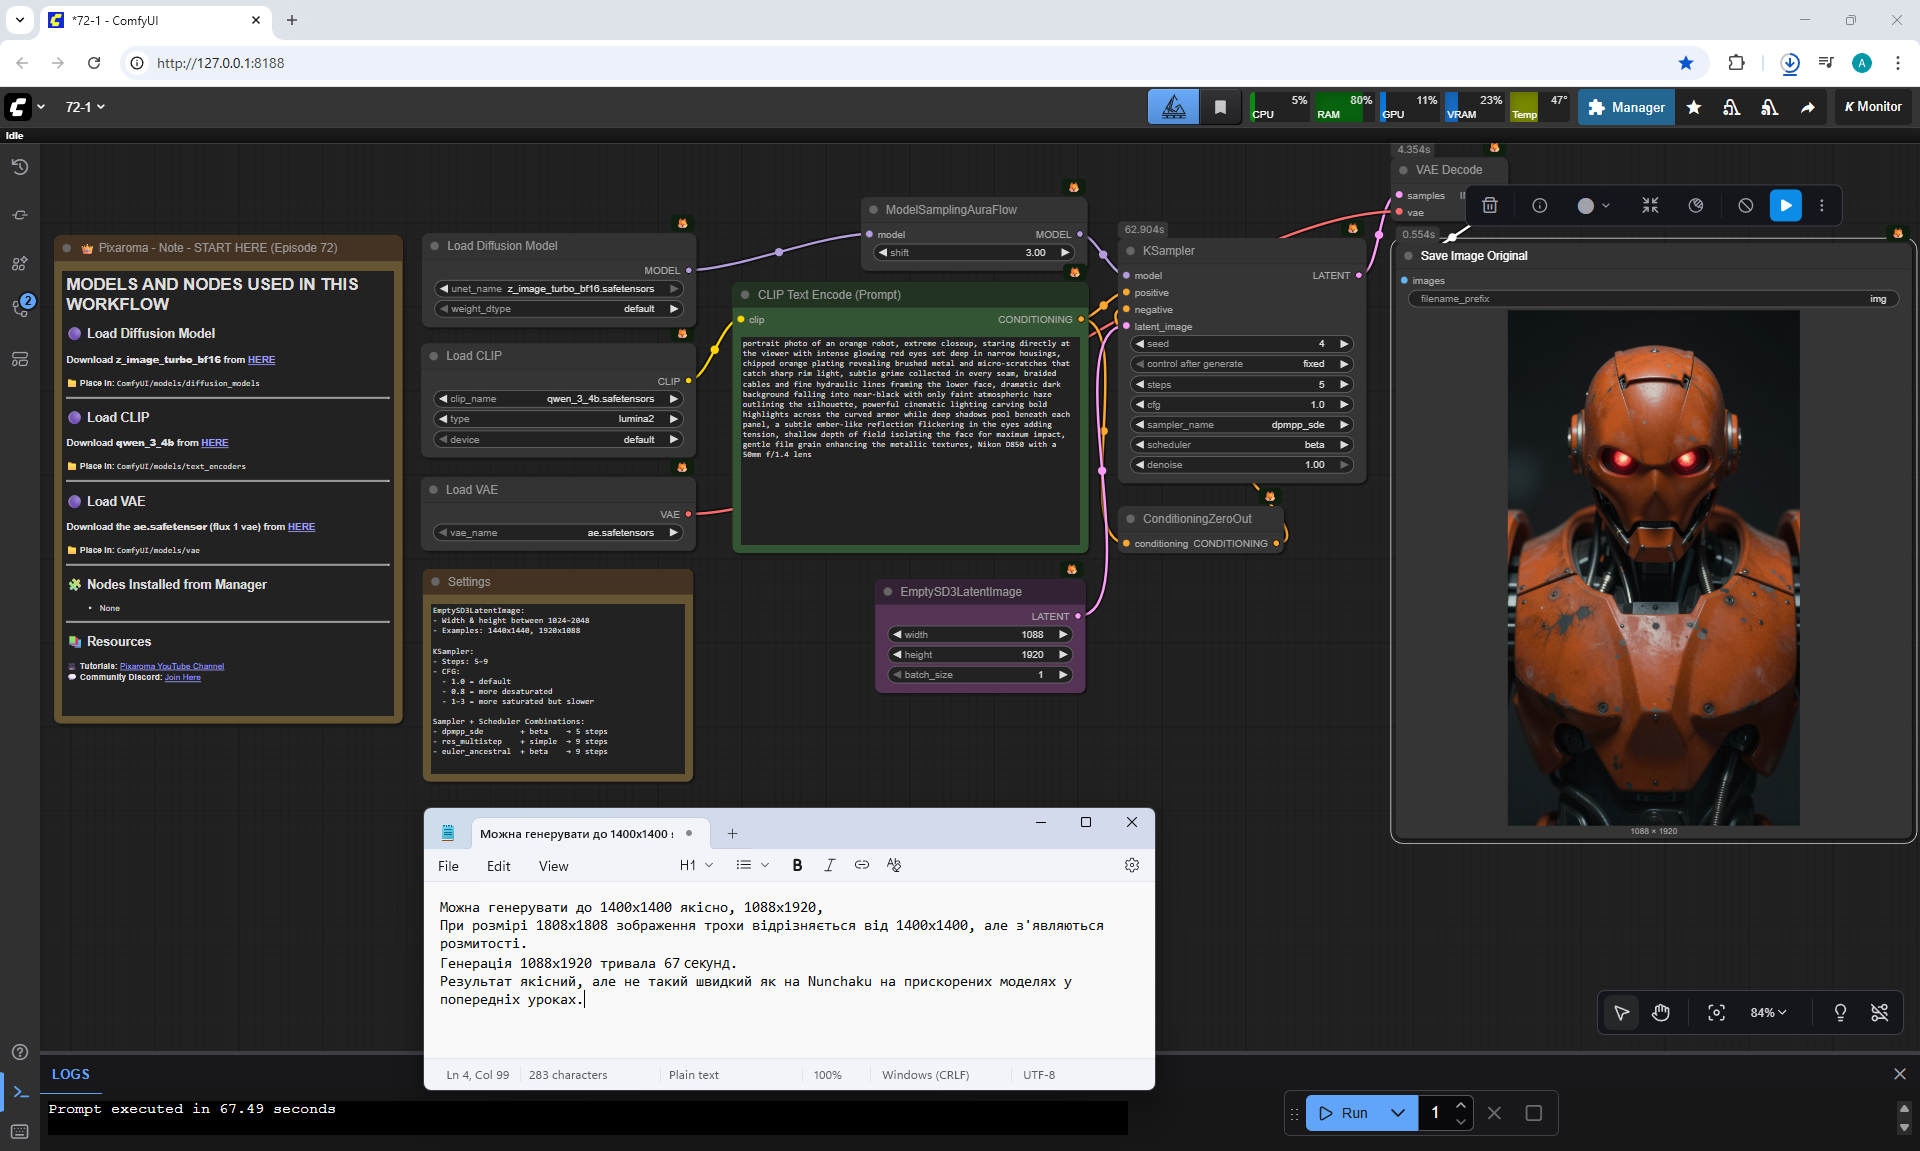Open Notepad's Edit menu
1920x1151 pixels.
pos(498,866)
